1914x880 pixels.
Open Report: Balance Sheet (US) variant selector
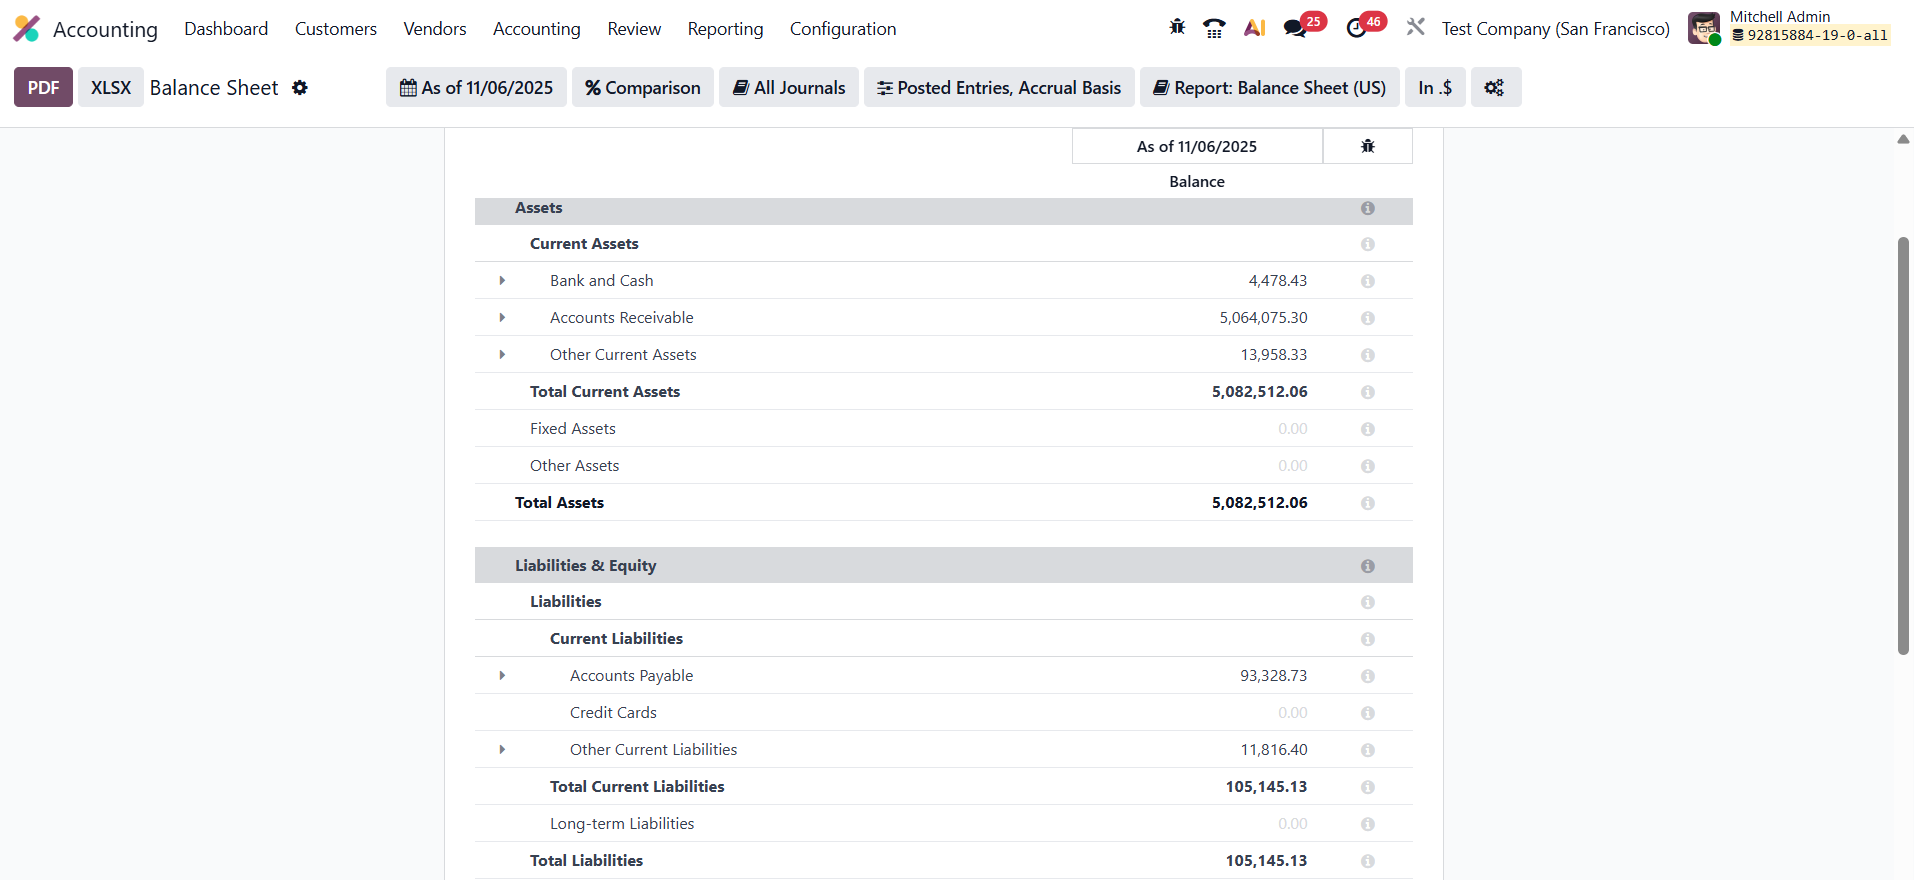coord(1270,88)
